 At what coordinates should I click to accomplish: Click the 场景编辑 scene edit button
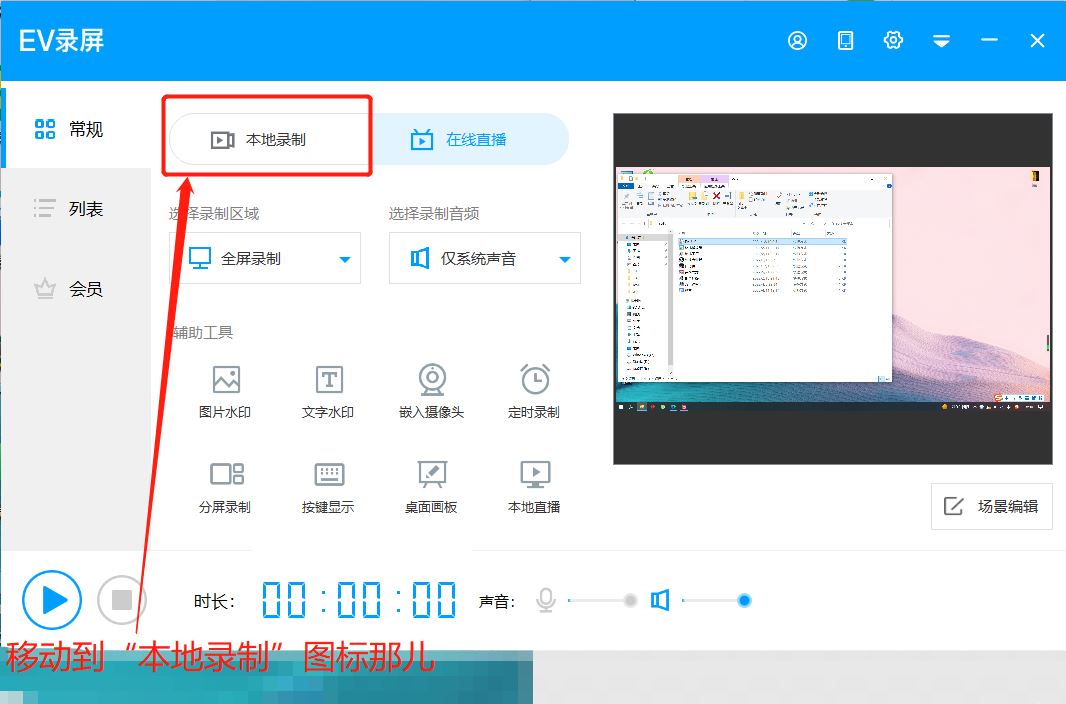[x=991, y=506]
